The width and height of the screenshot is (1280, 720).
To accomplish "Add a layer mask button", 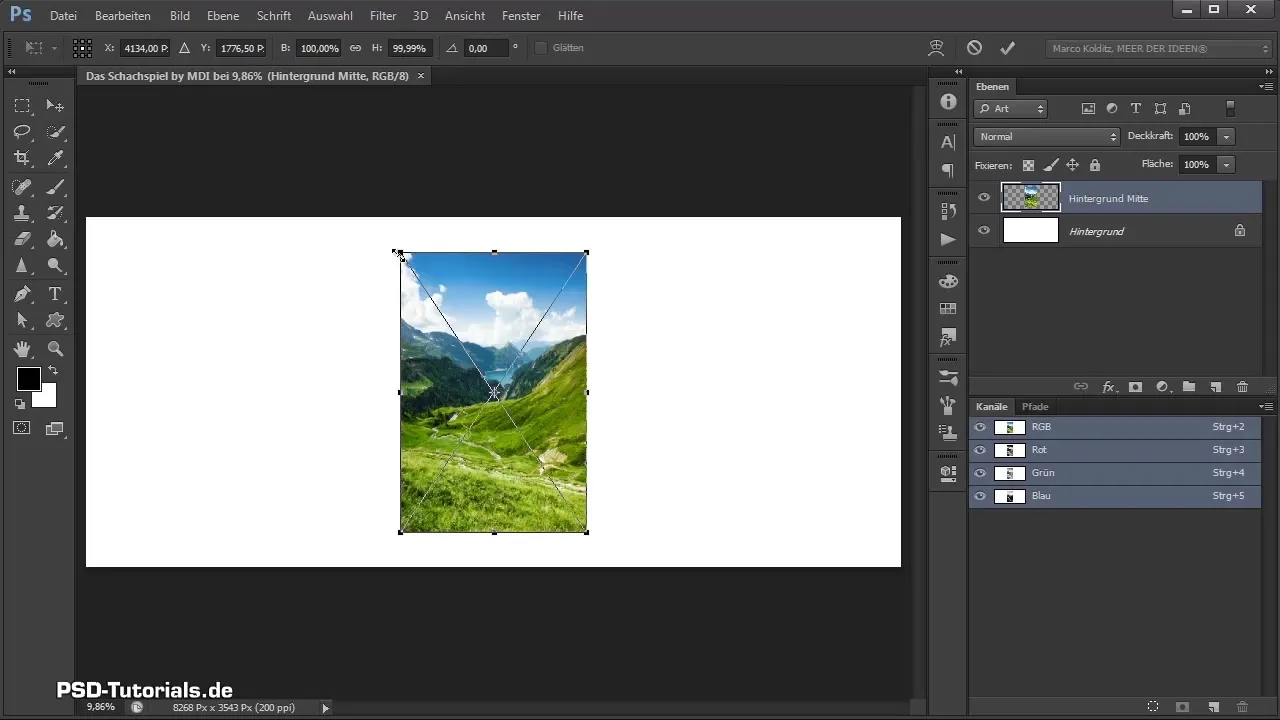I will click(x=1135, y=386).
